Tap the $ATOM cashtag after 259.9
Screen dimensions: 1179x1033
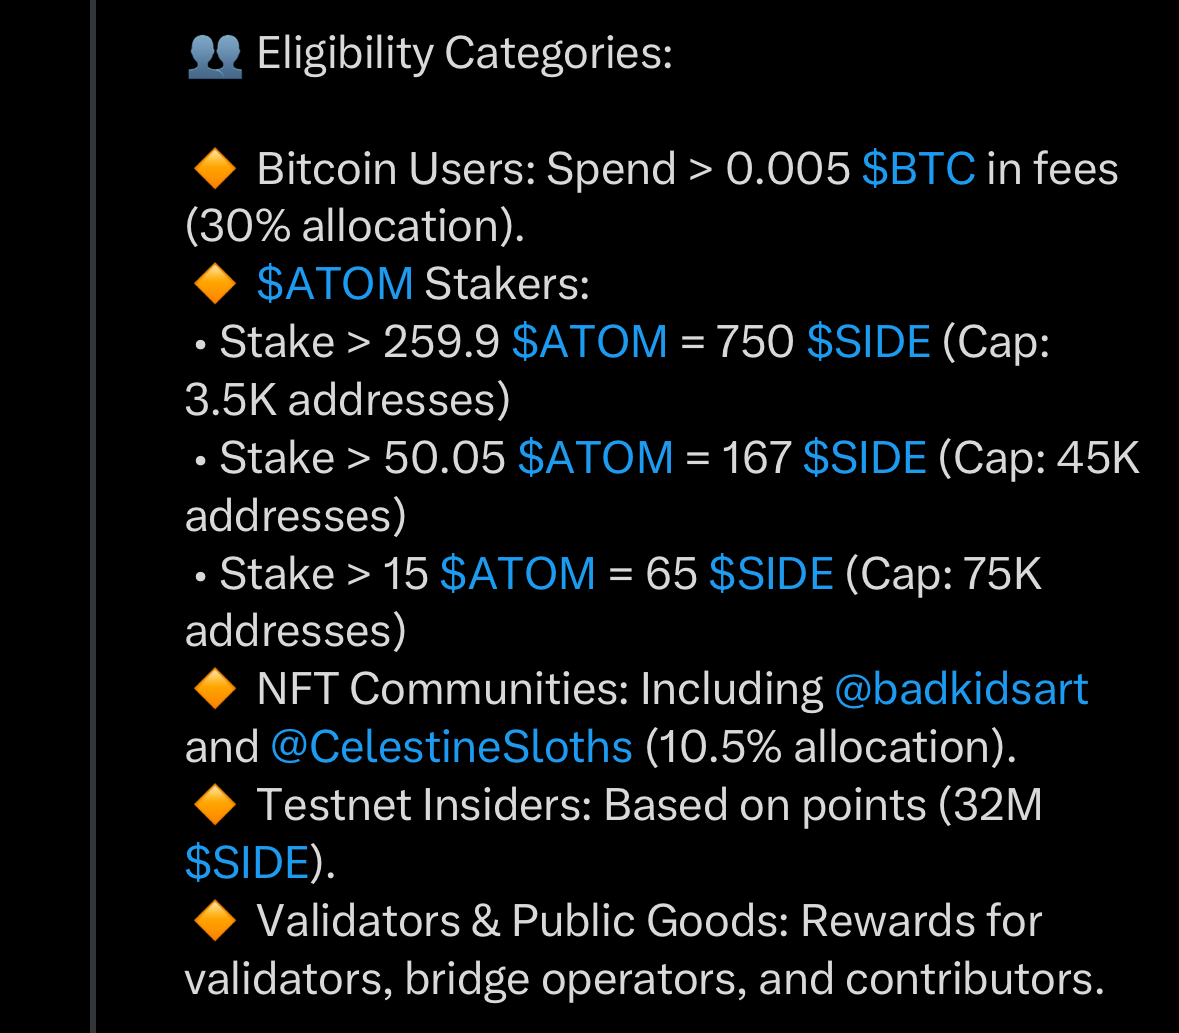pos(589,343)
